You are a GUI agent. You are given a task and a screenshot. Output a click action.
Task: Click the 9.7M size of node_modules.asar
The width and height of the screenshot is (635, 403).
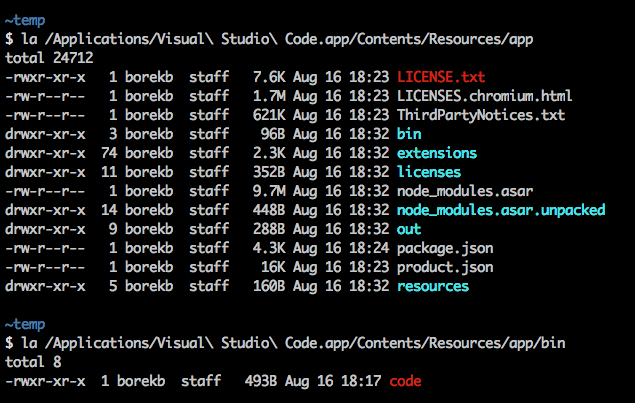(269, 191)
